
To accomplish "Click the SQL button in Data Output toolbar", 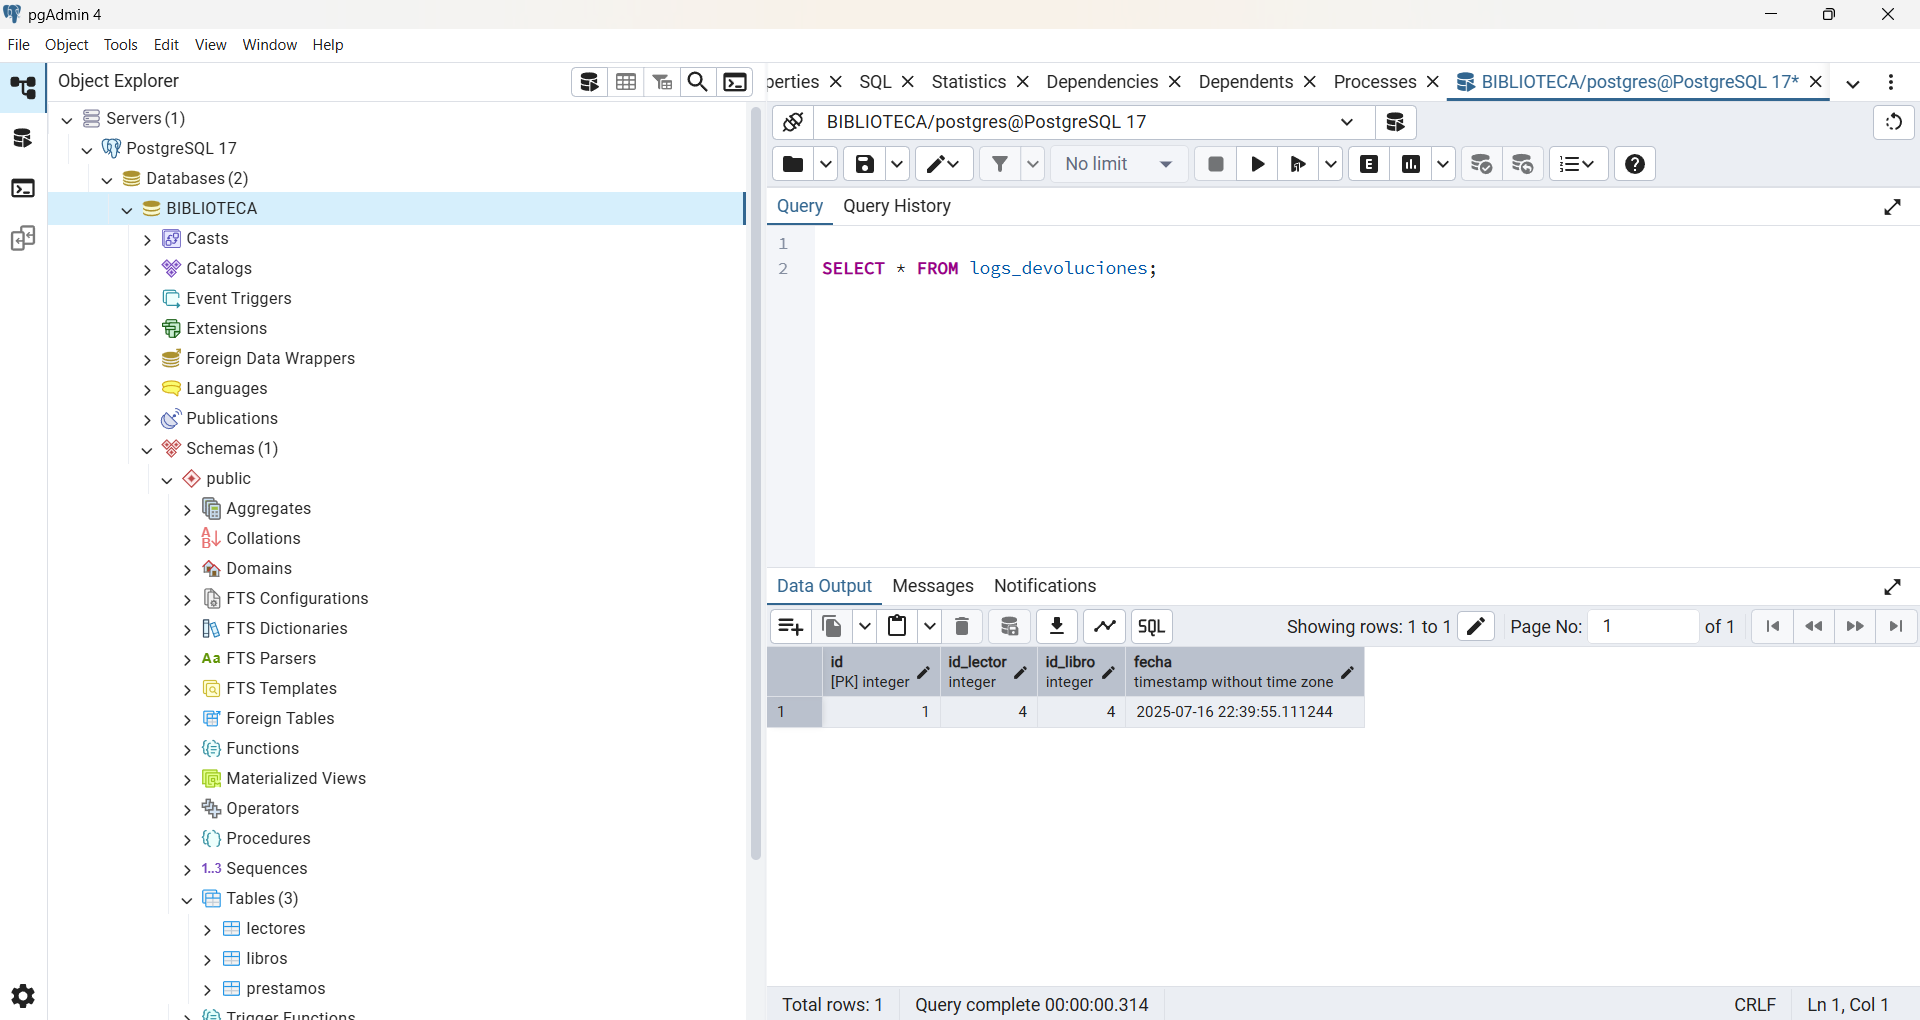I will point(1152,626).
